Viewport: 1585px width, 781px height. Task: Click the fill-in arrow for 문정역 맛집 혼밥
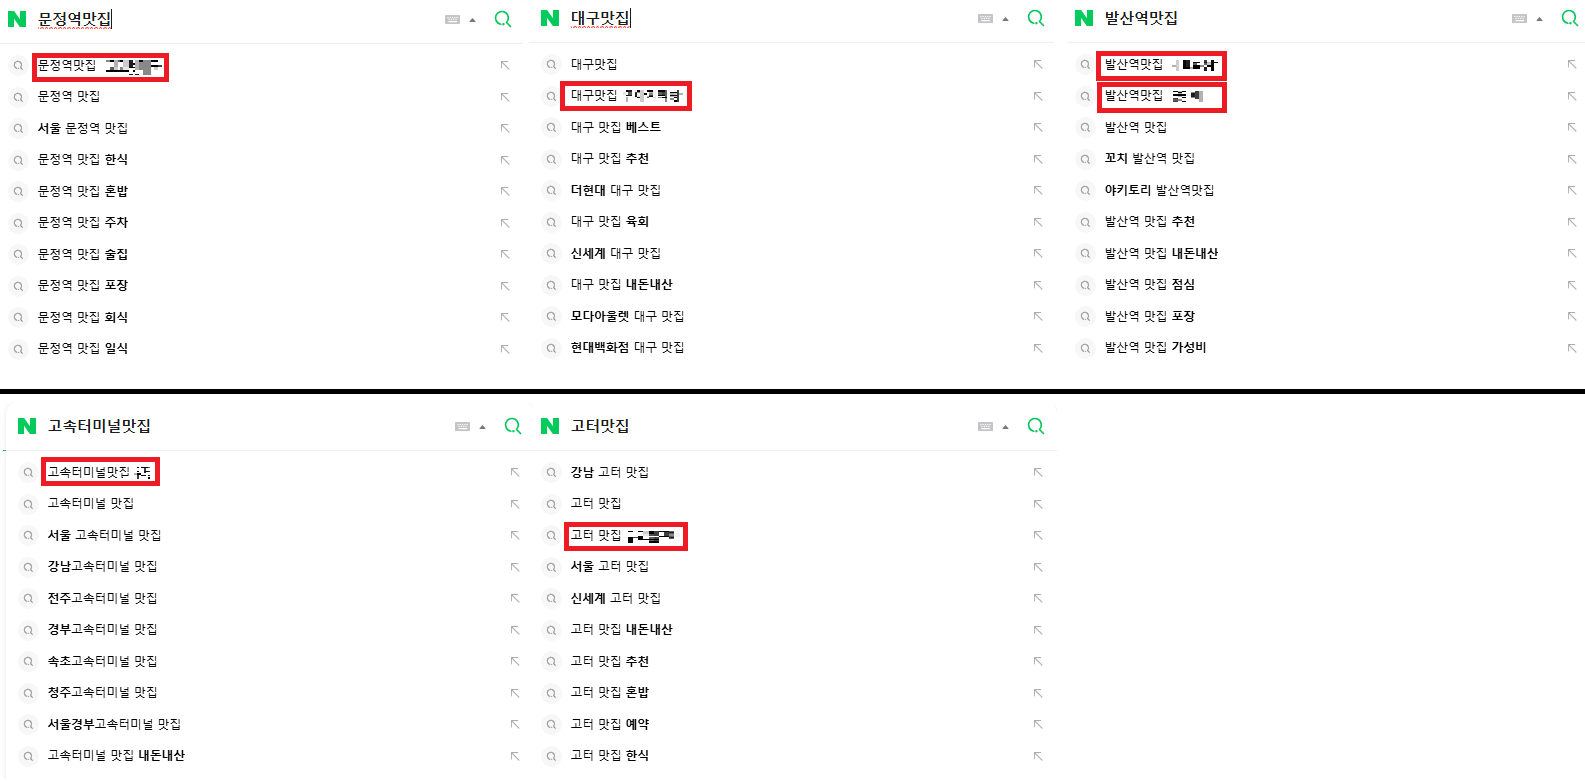pos(505,191)
